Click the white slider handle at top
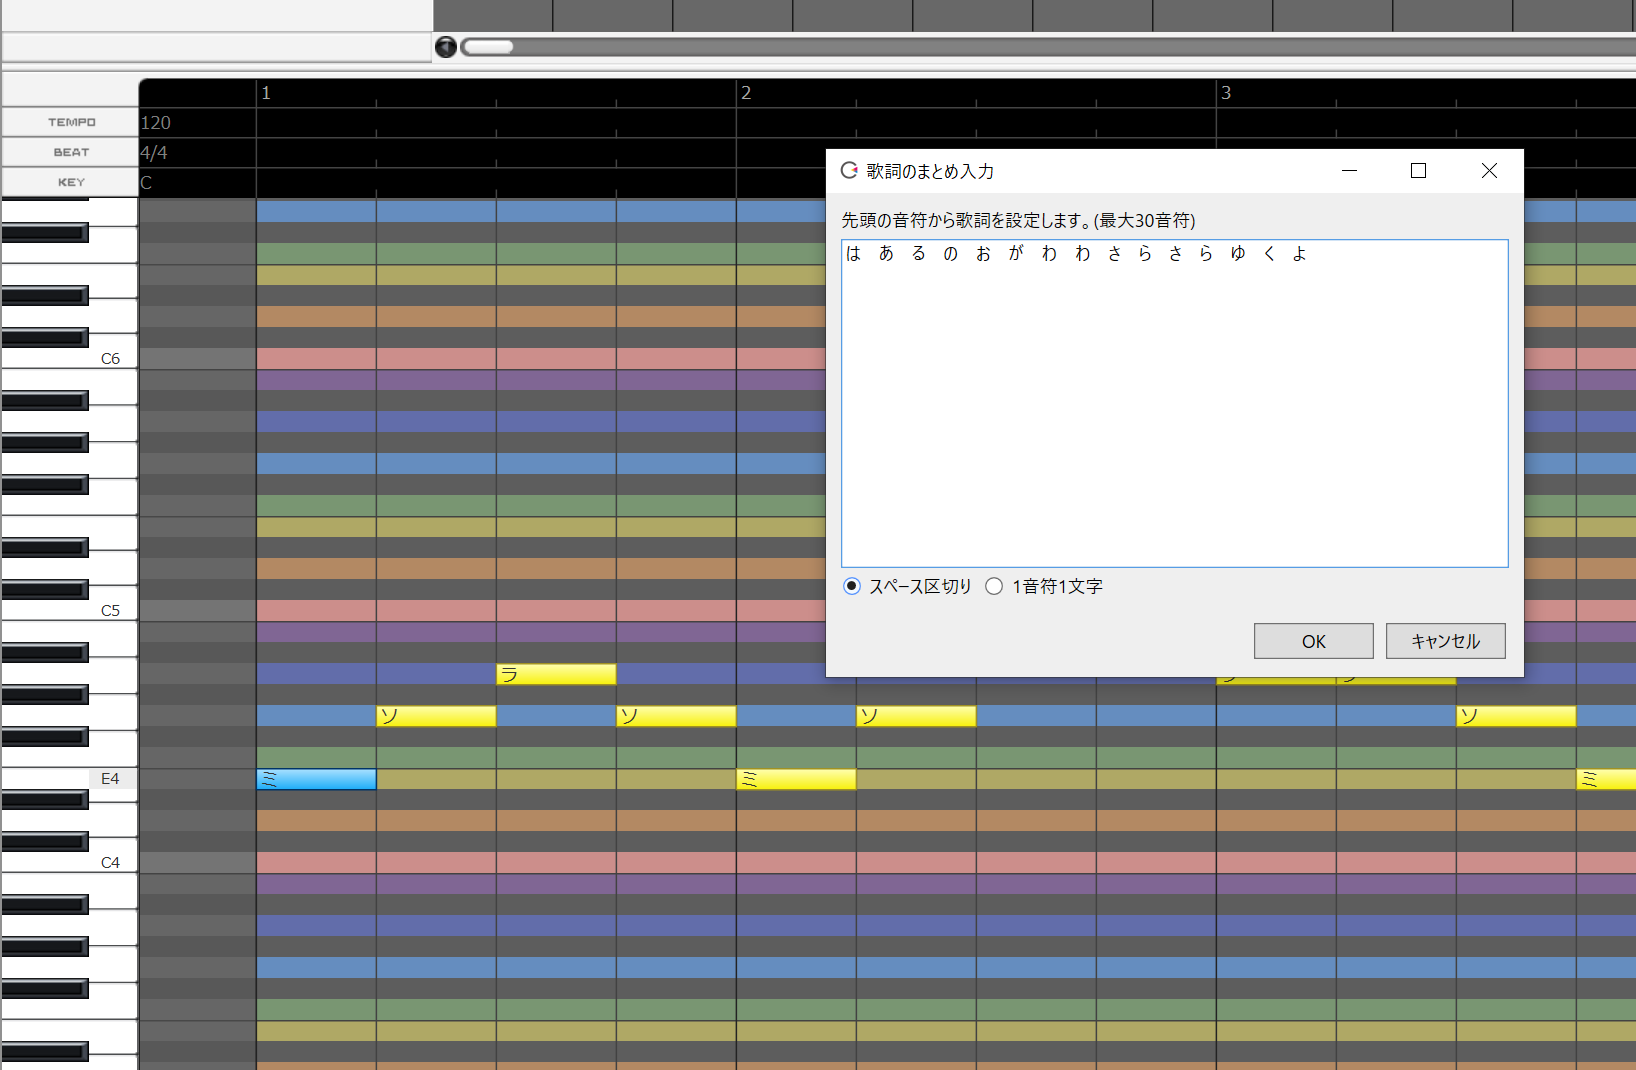Viewport: 1636px width, 1070px height. (488, 47)
